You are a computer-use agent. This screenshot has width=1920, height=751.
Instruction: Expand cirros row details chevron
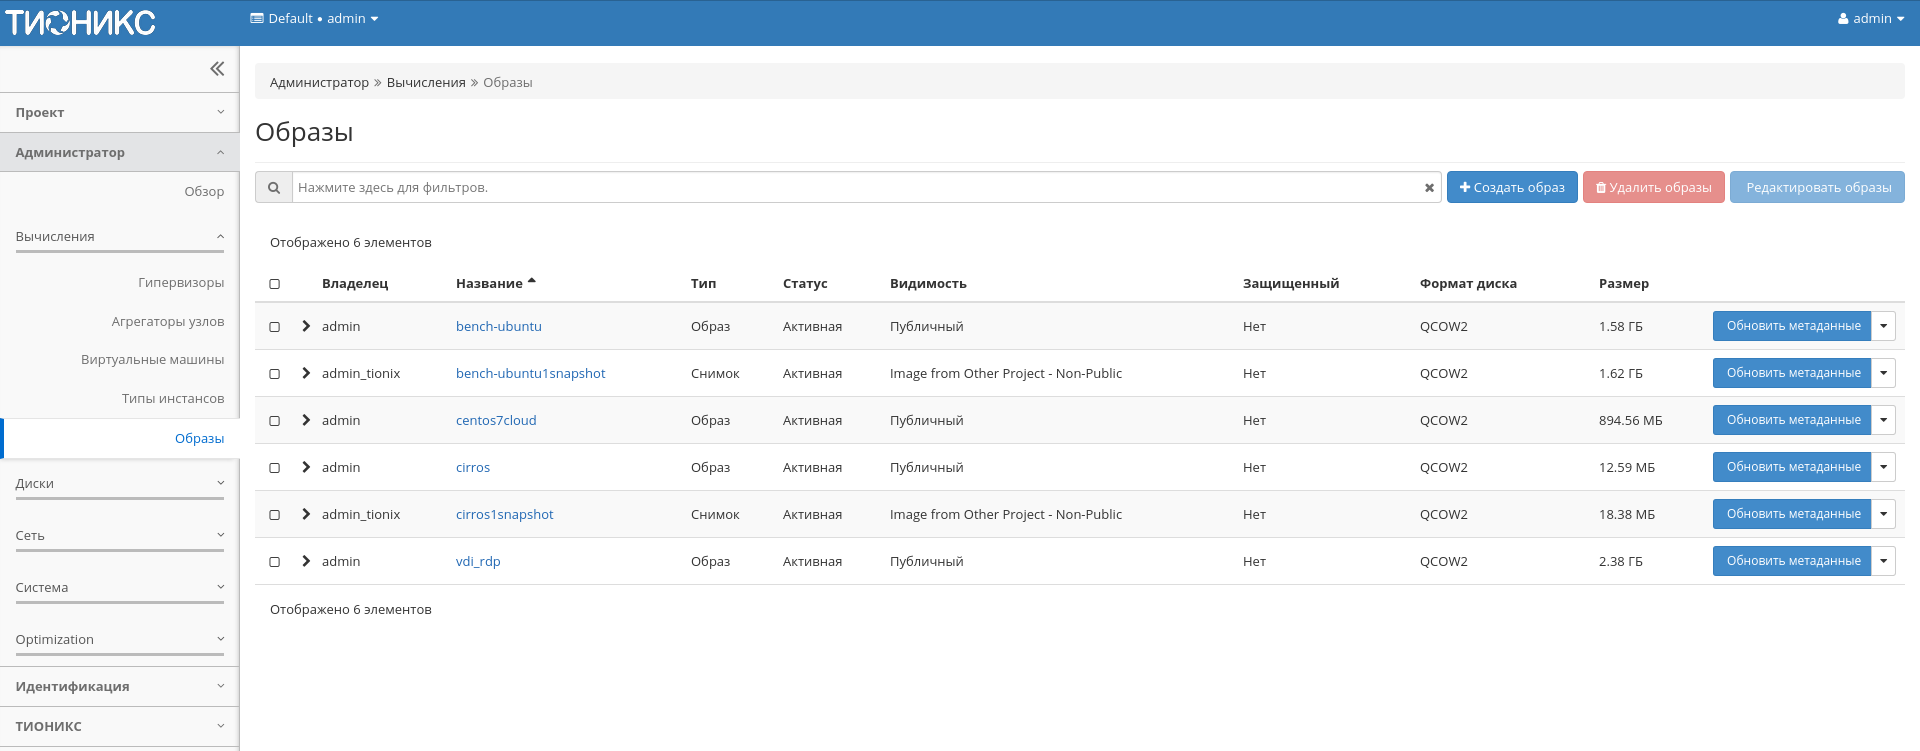pos(306,468)
